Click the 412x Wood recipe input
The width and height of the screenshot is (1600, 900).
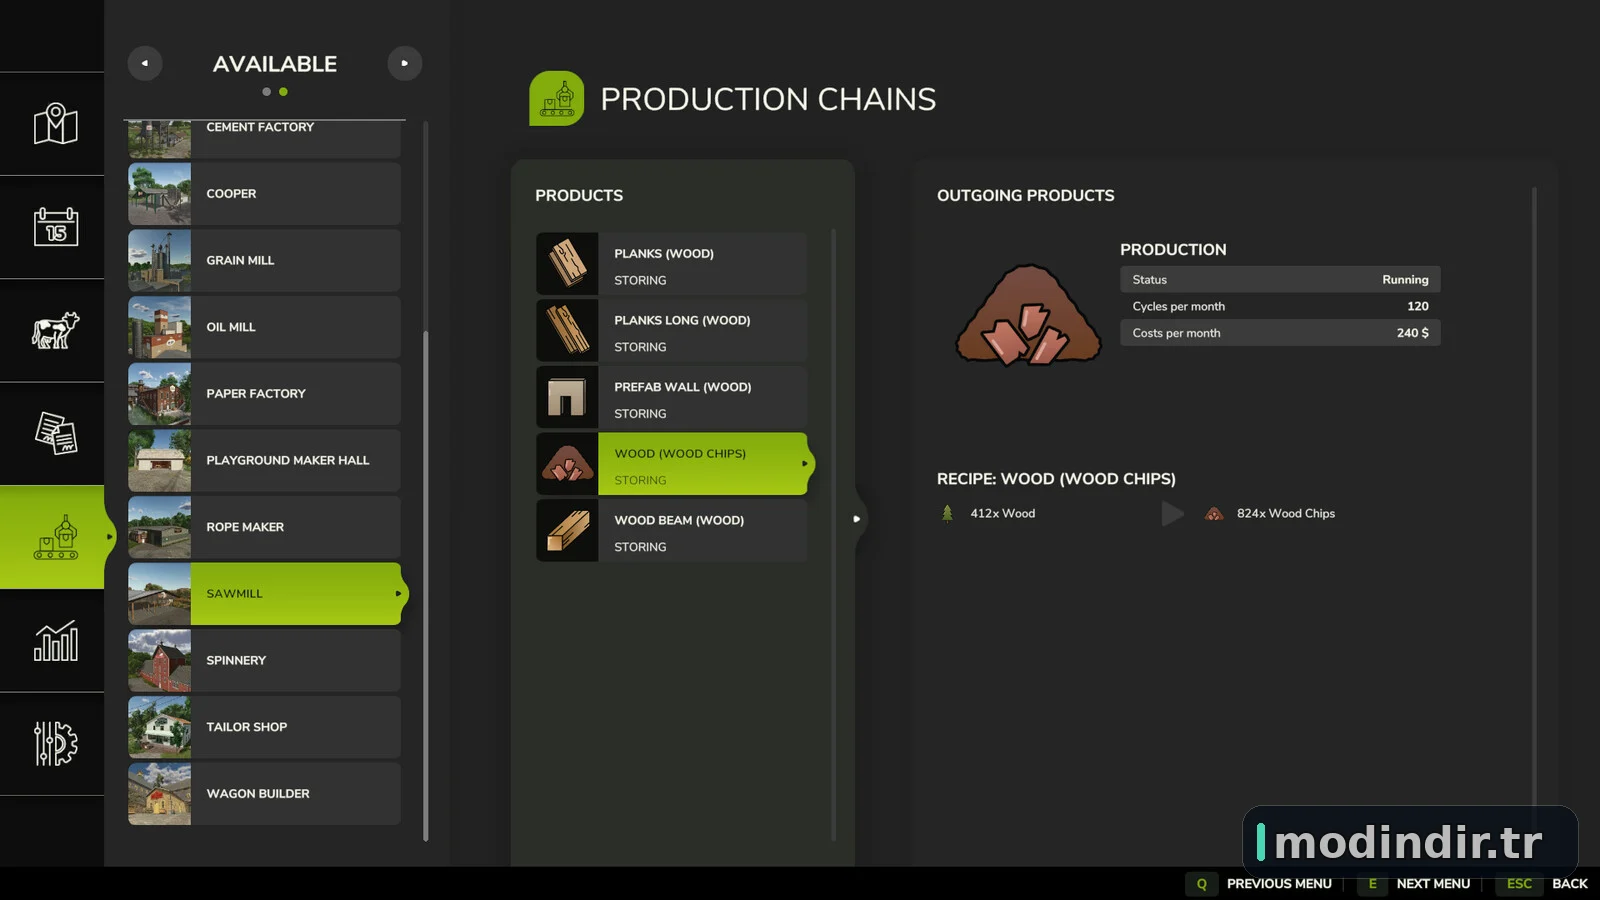[988, 514]
